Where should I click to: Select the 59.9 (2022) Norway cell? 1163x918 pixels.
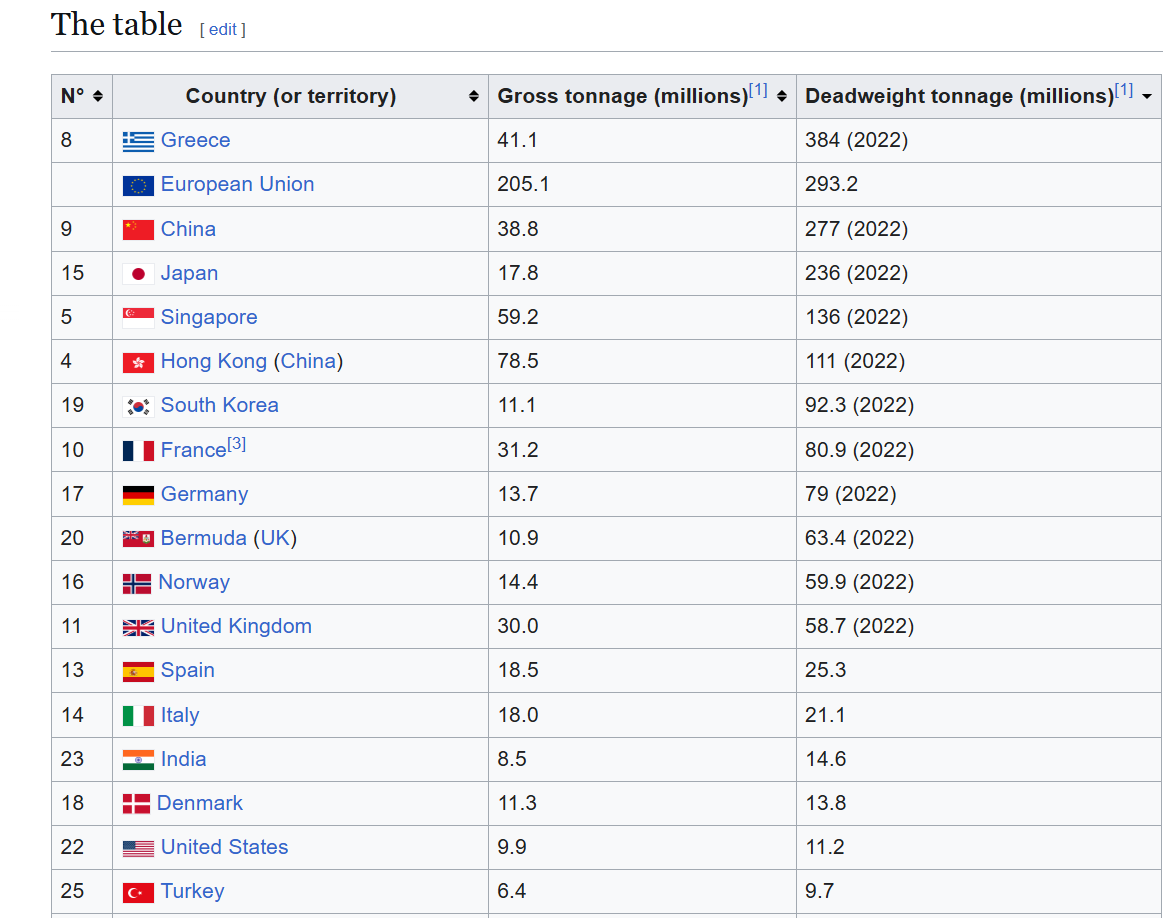point(979,582)
